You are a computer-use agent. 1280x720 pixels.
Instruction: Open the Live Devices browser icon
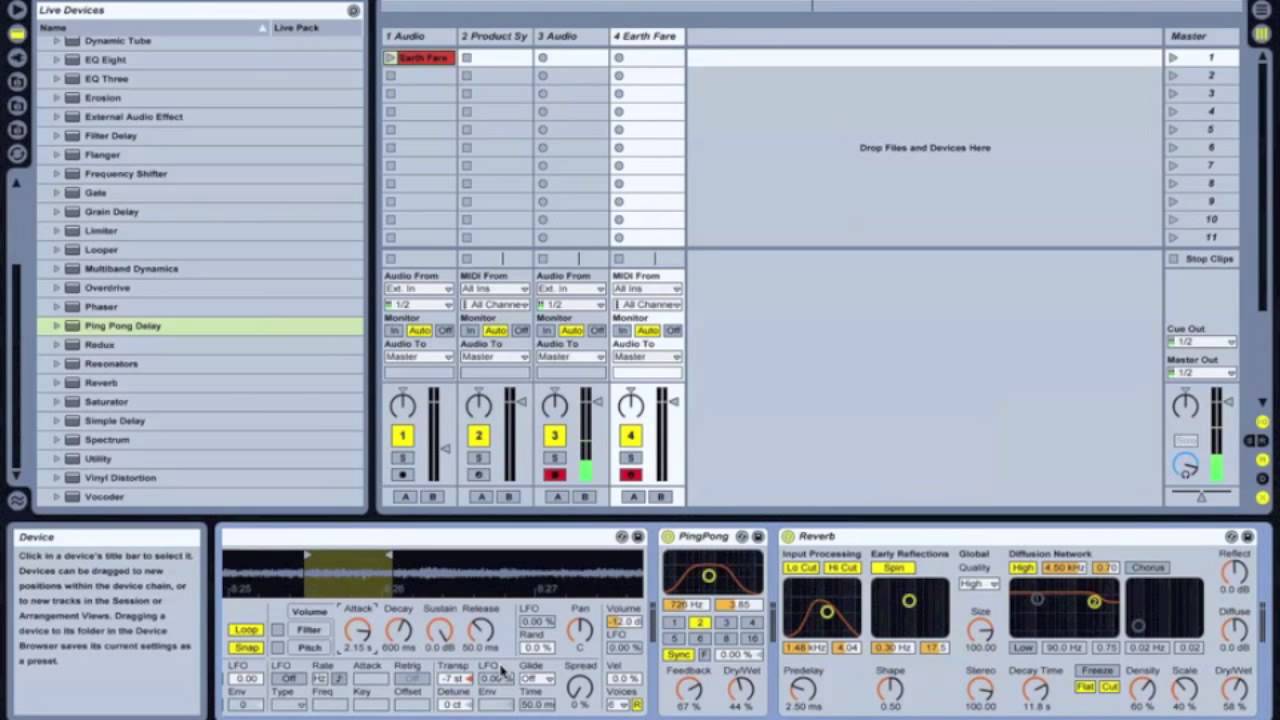(17, 34)
